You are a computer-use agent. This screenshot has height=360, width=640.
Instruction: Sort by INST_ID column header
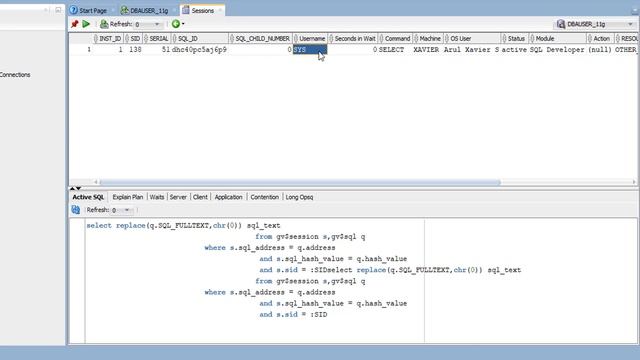tap(108, 38)
